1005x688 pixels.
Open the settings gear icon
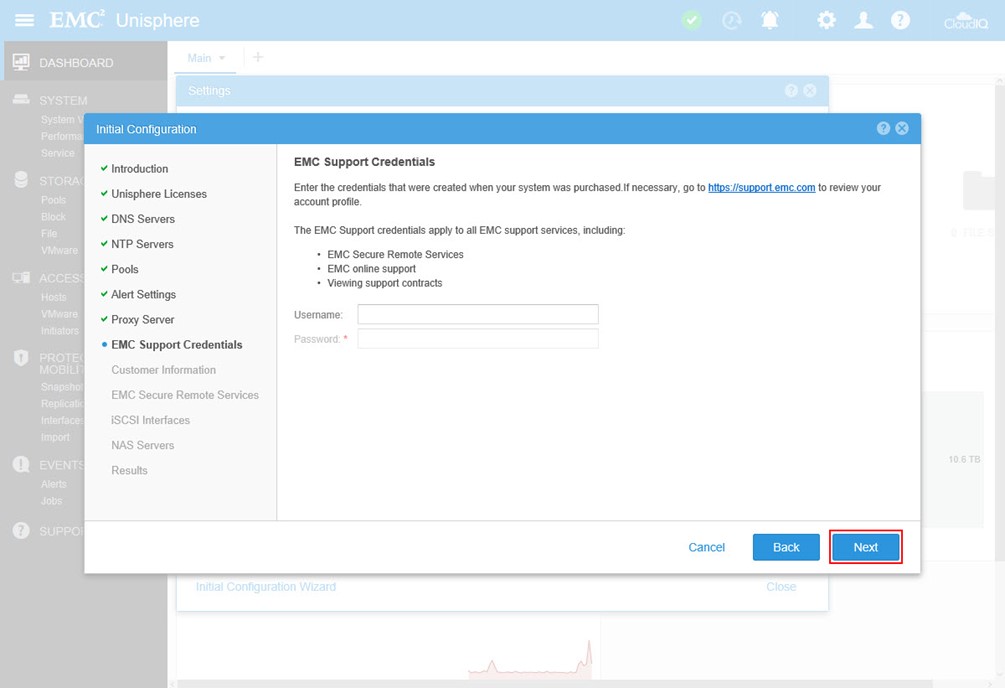point(826,21)
